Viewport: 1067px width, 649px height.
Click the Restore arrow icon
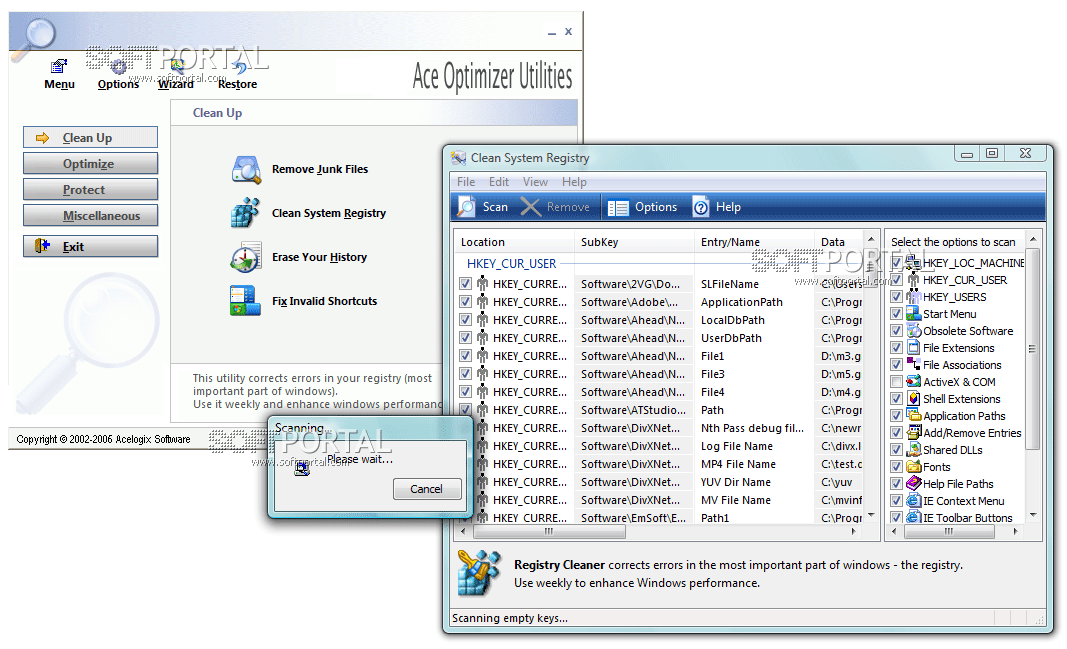point(239,66)
